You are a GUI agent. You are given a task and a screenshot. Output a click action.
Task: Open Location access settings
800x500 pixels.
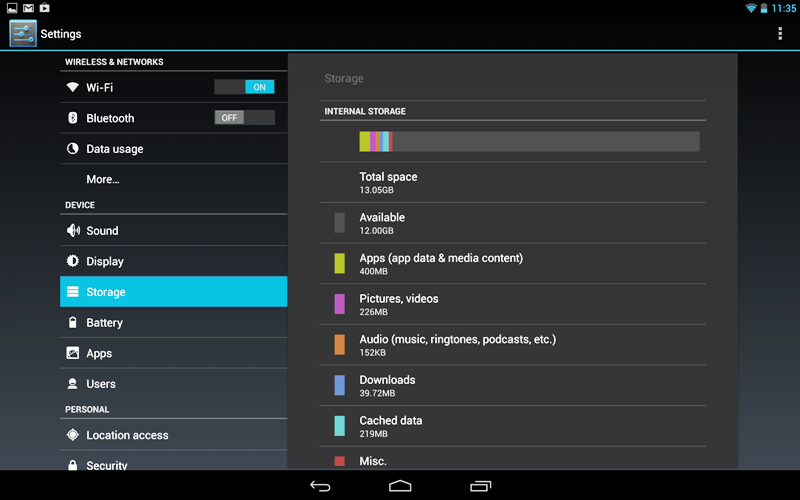click(173, 435)
